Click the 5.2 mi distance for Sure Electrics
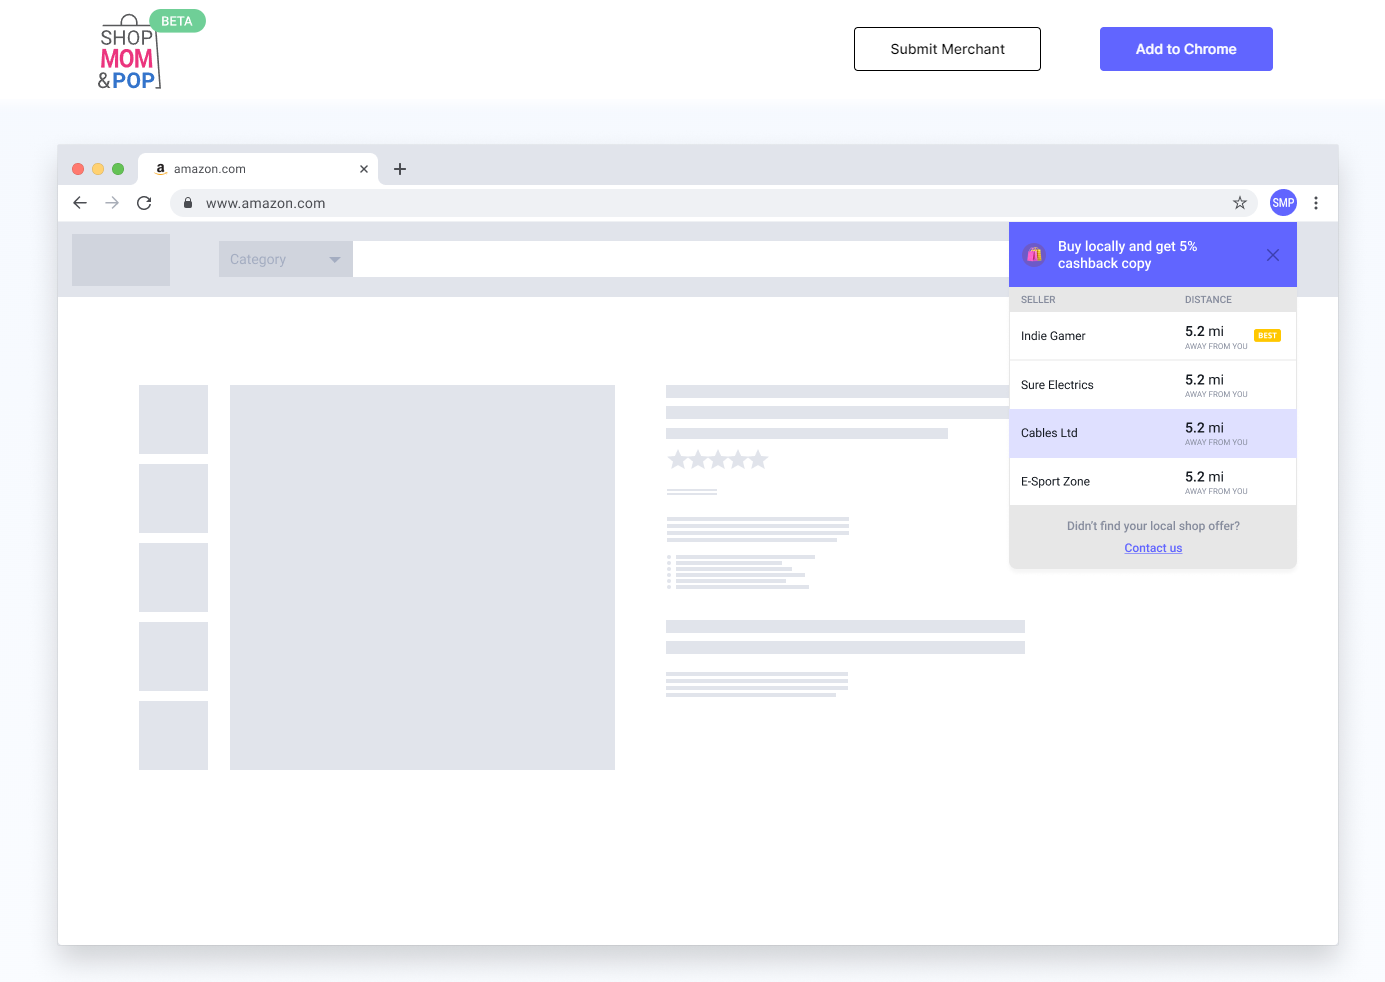The height and width of the screenshot is (982, 1385). tap(1204, 380)
